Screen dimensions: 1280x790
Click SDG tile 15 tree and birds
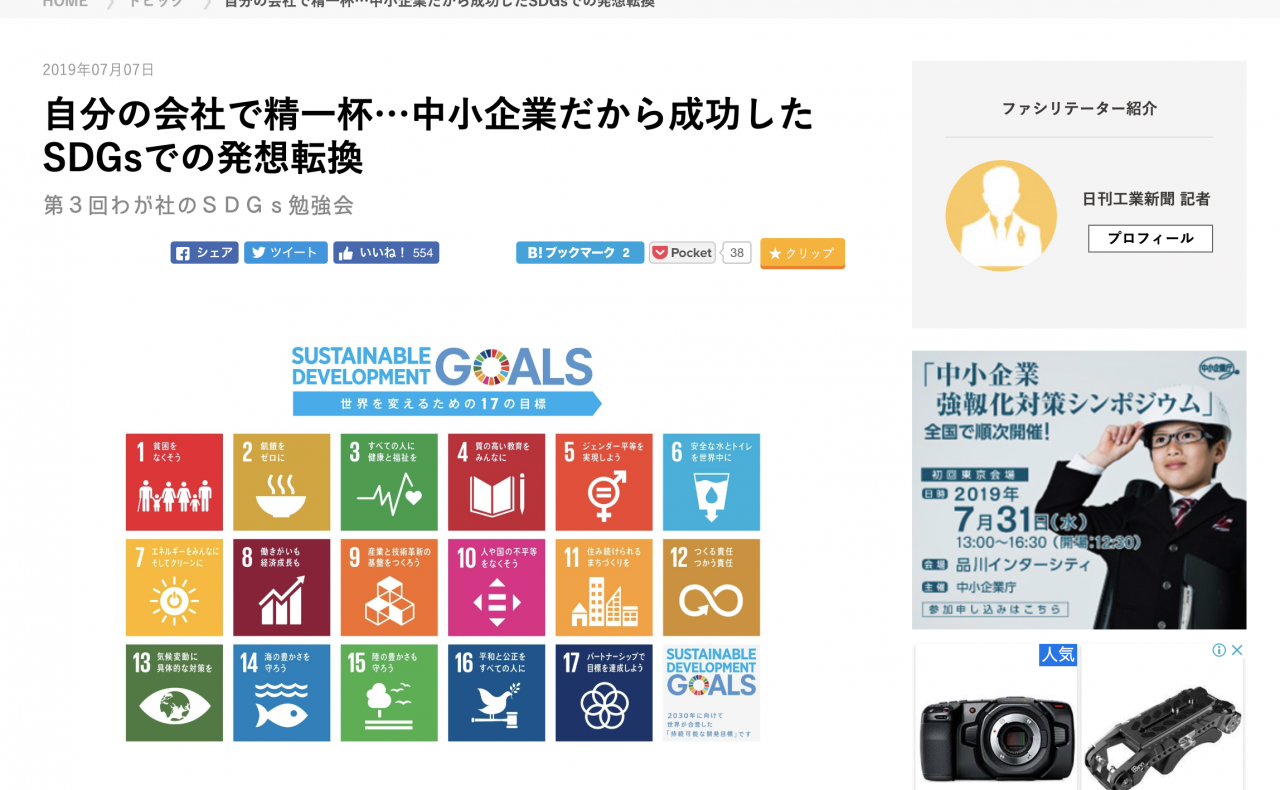click(389, 693)
